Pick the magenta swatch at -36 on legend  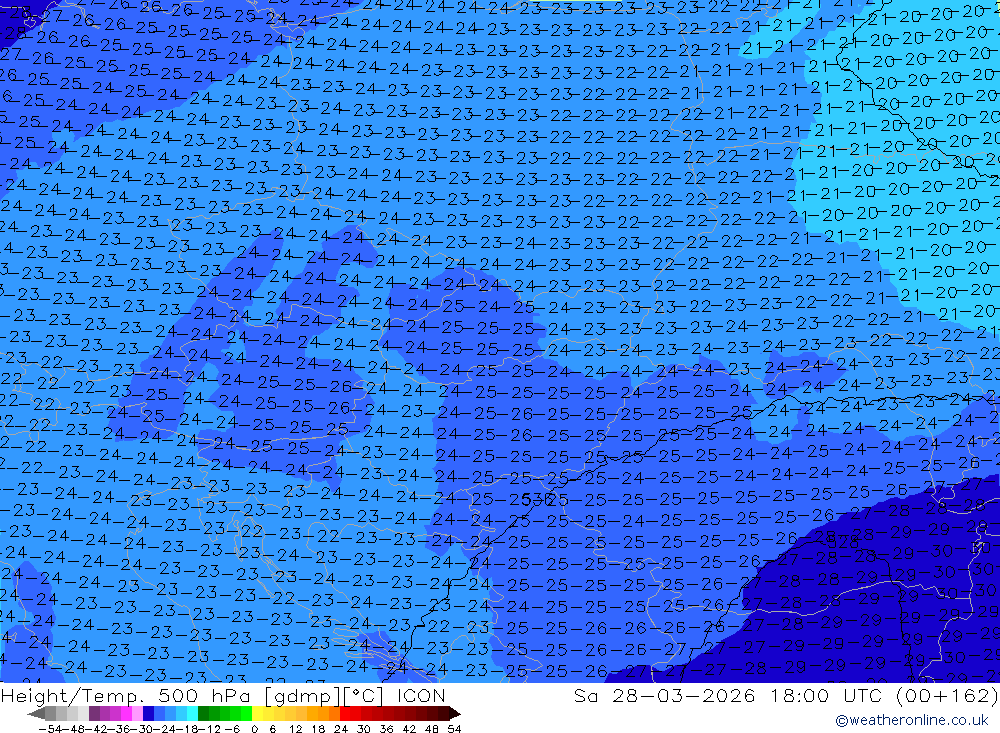tap(126, 714)
